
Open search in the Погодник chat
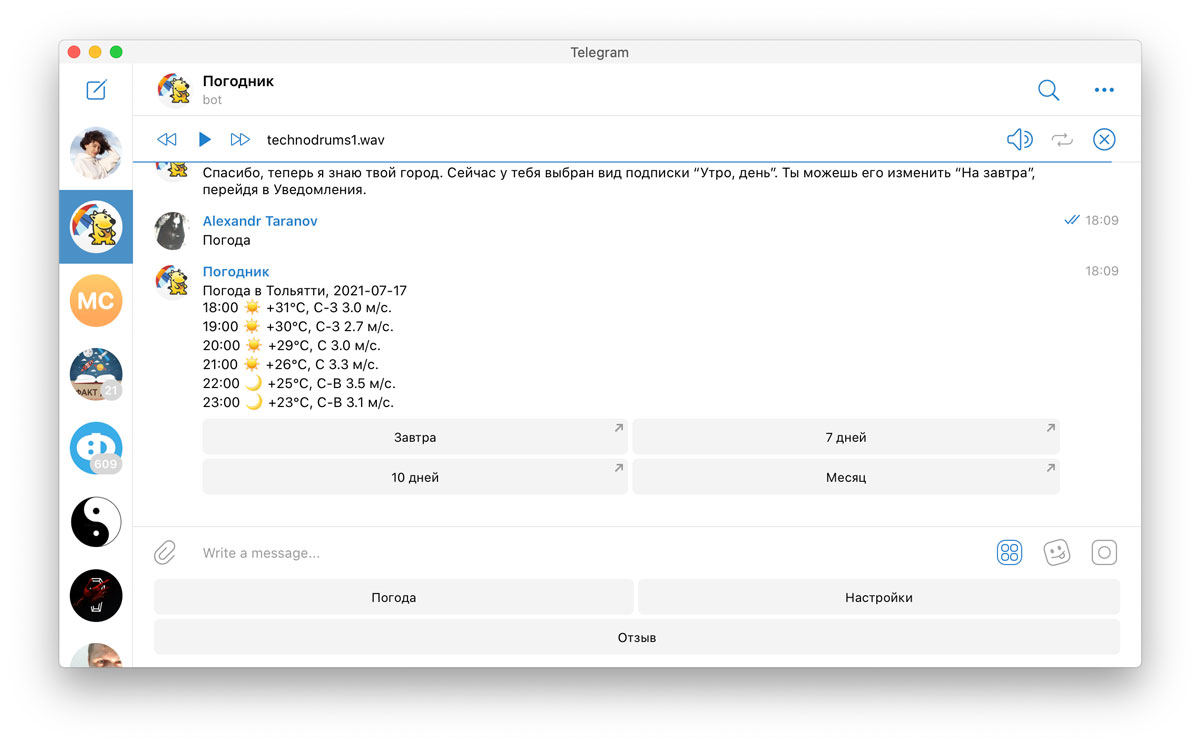coord(1048,90)
